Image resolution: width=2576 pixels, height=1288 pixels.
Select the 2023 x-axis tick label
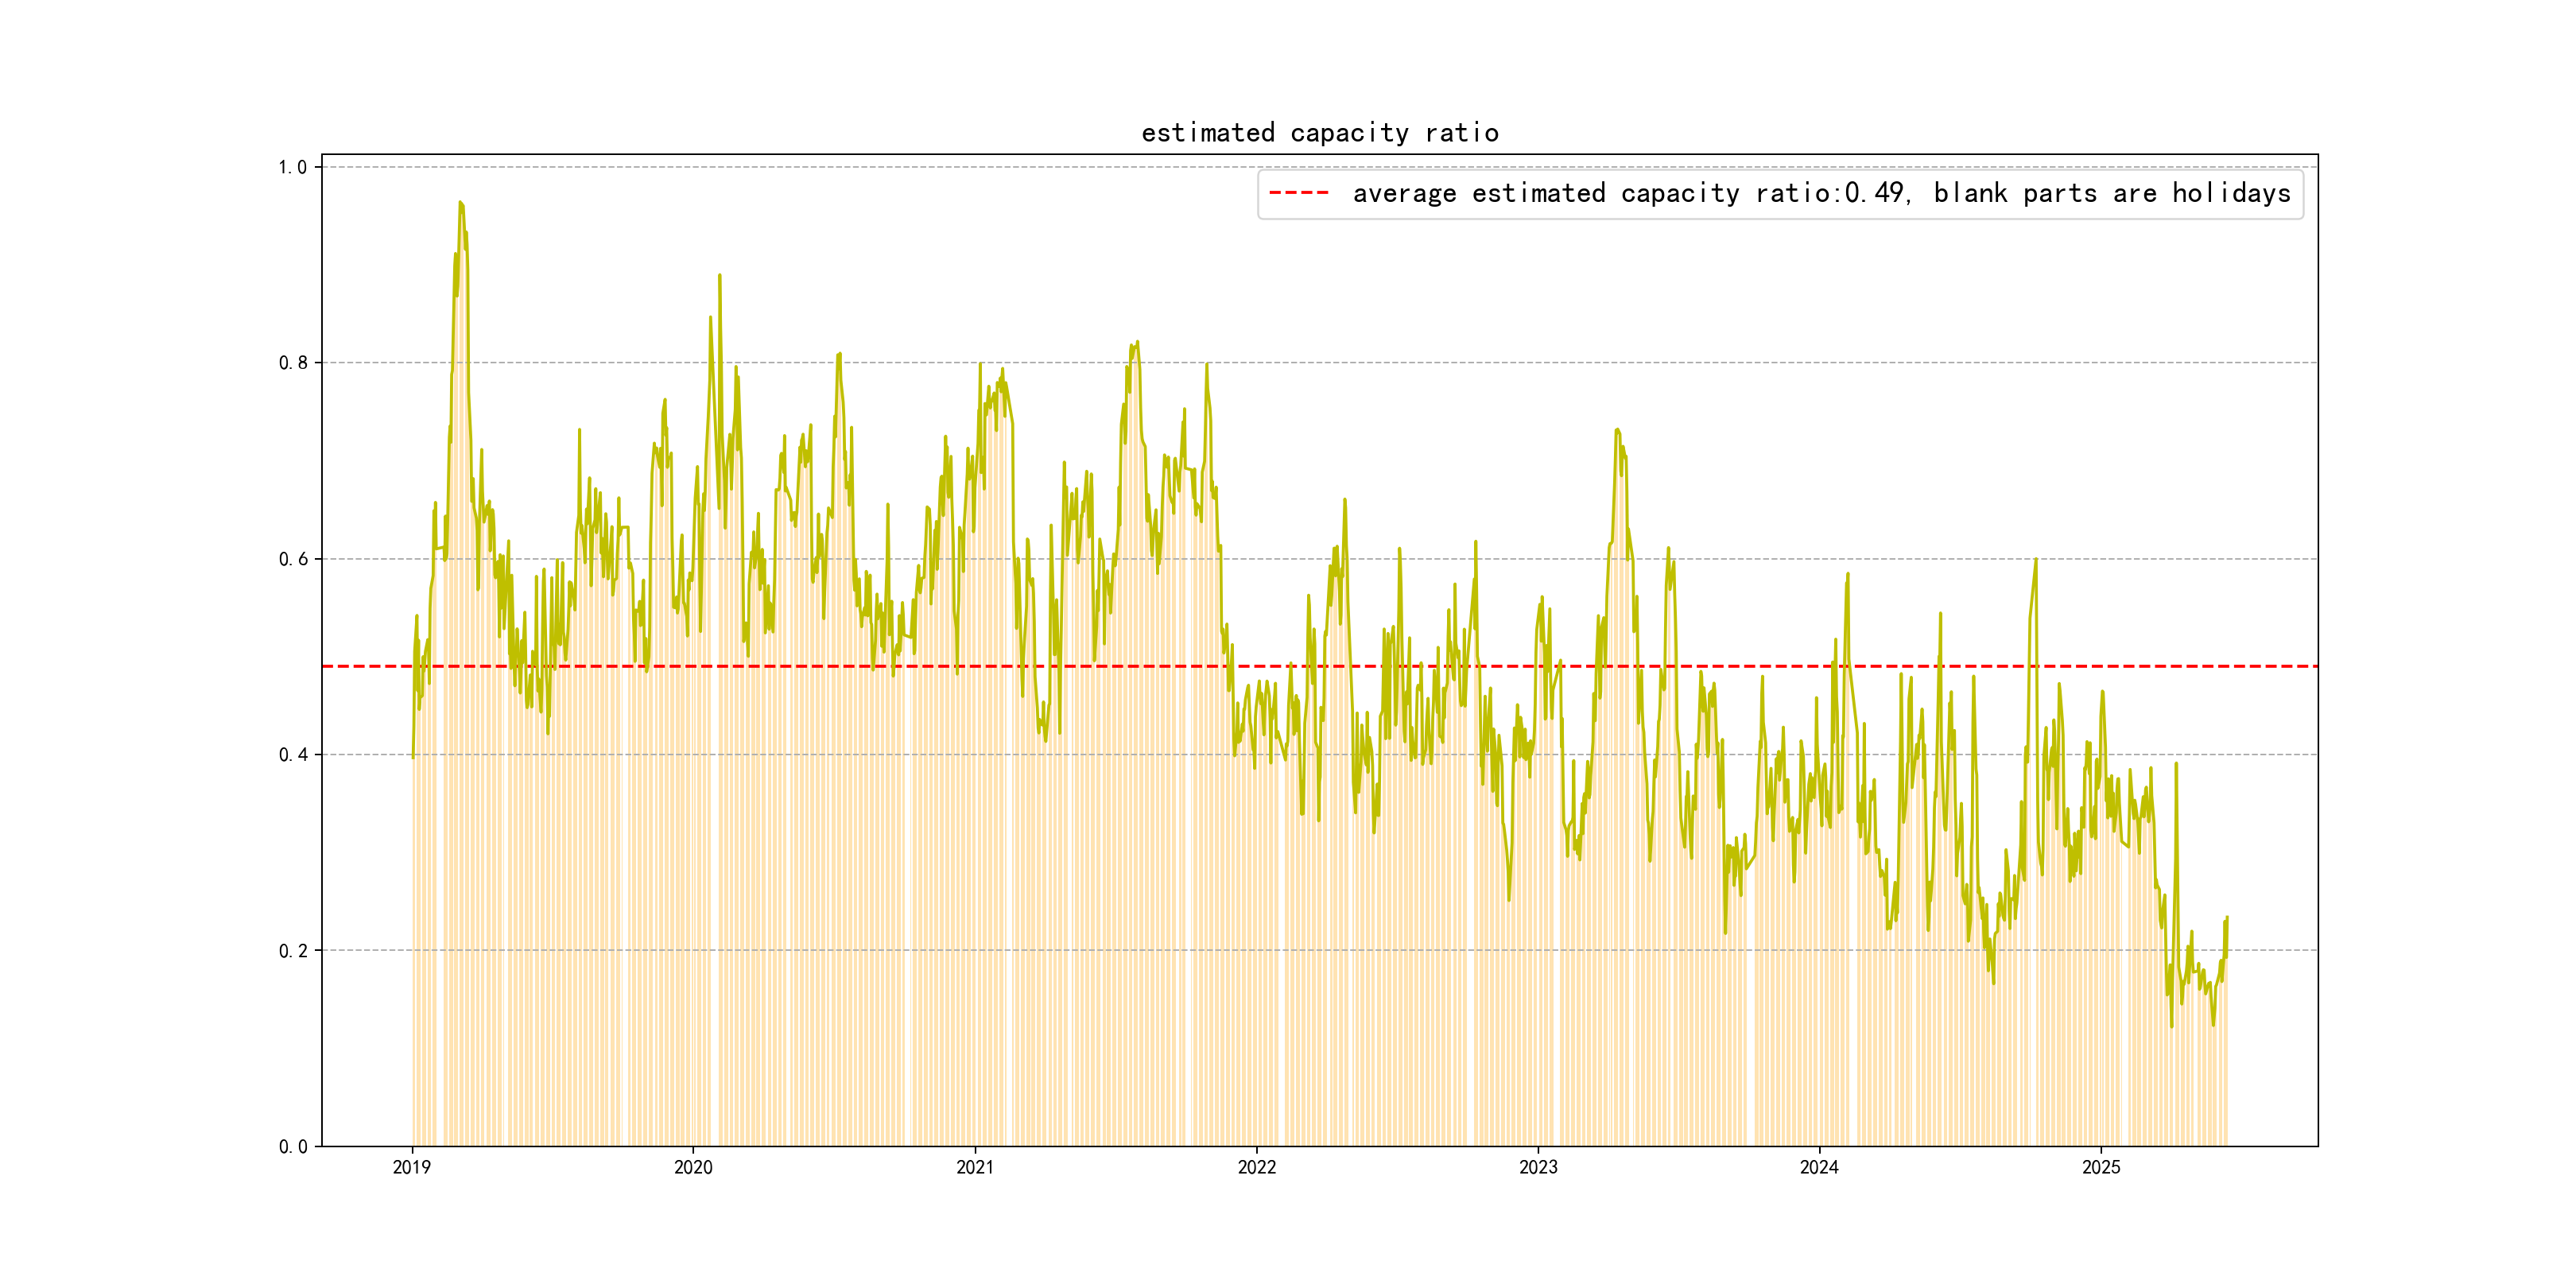(x=1538, y=1167)
